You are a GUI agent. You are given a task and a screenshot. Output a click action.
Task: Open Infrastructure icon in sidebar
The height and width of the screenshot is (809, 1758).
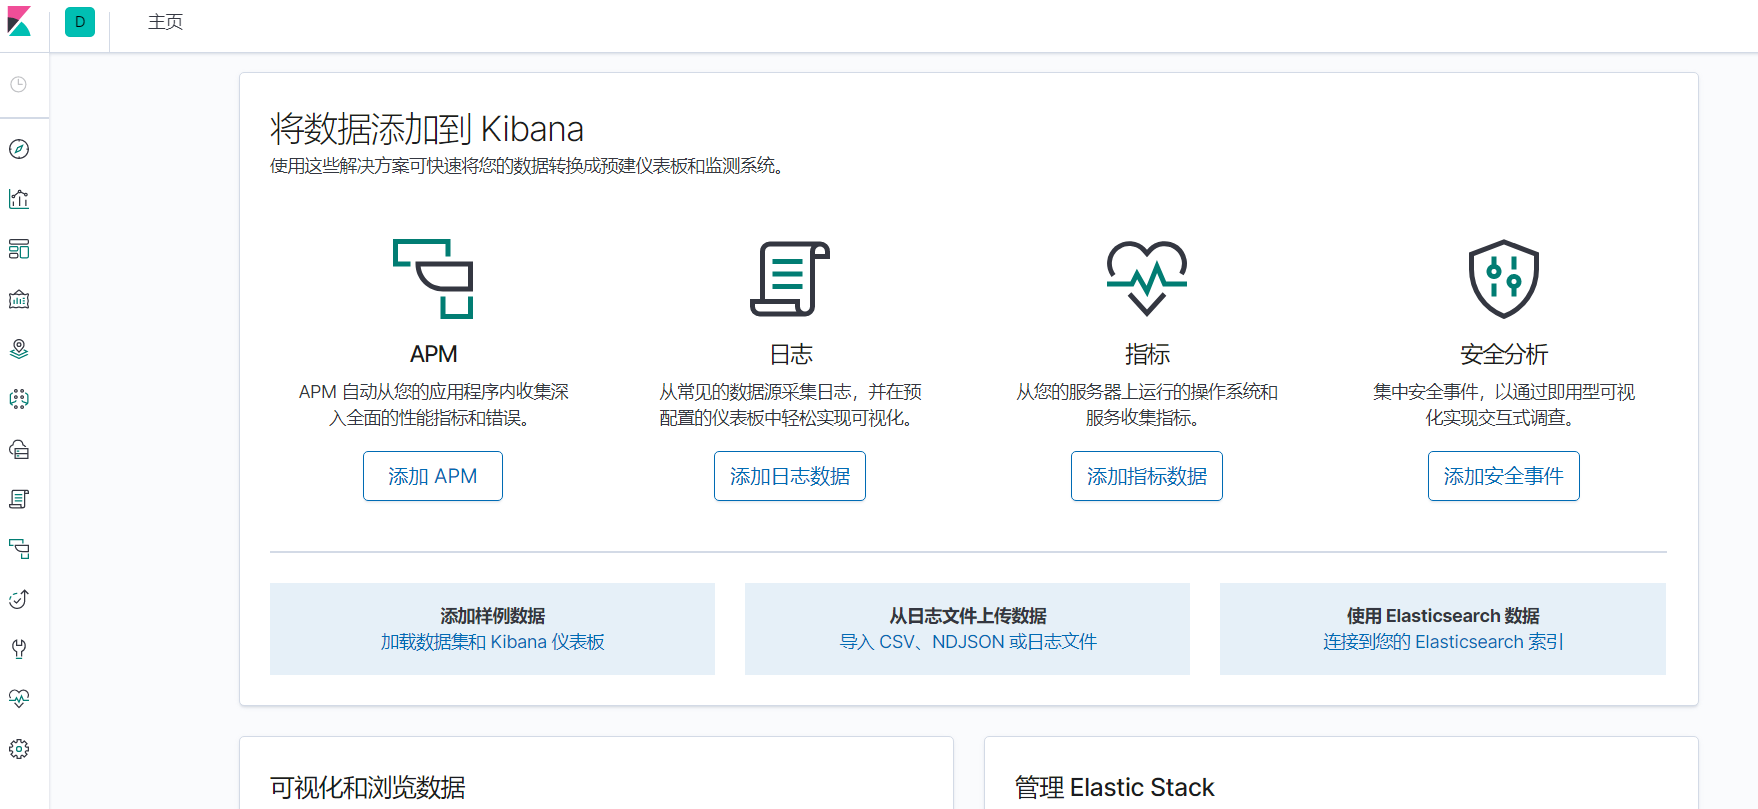click(x=19, y=449)
